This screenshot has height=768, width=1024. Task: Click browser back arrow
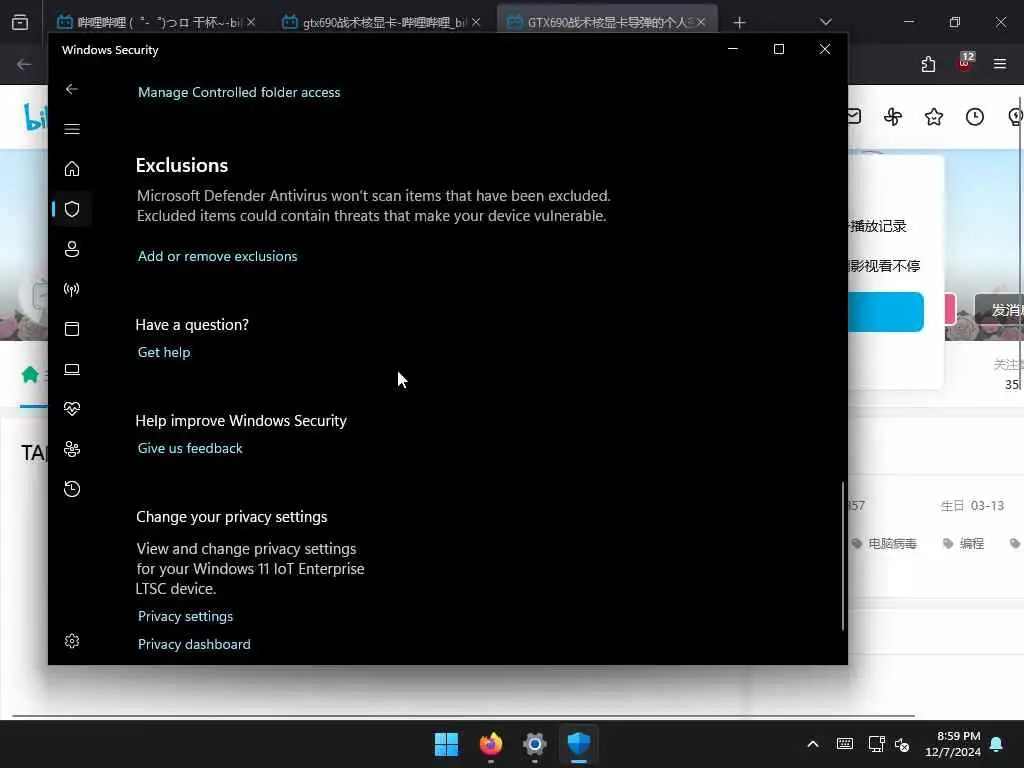coord(25,64)
